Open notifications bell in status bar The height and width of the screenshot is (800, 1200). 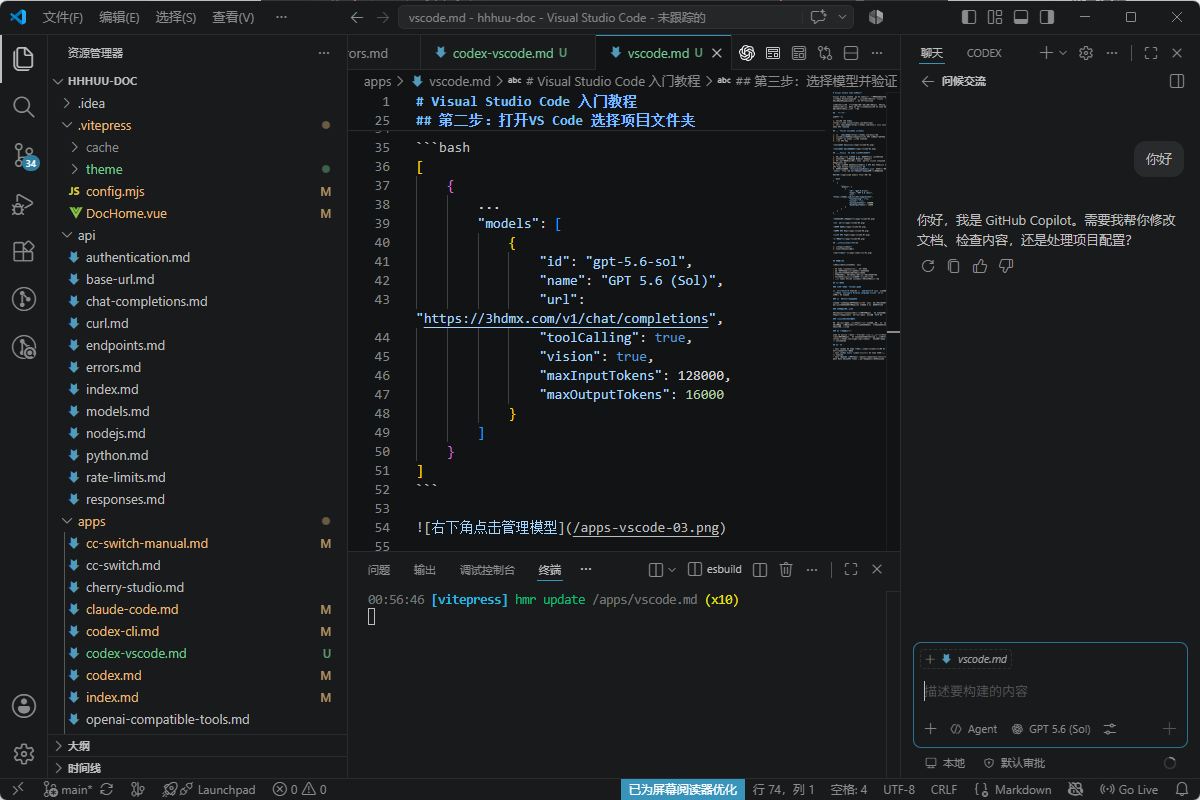(1180, 789)
